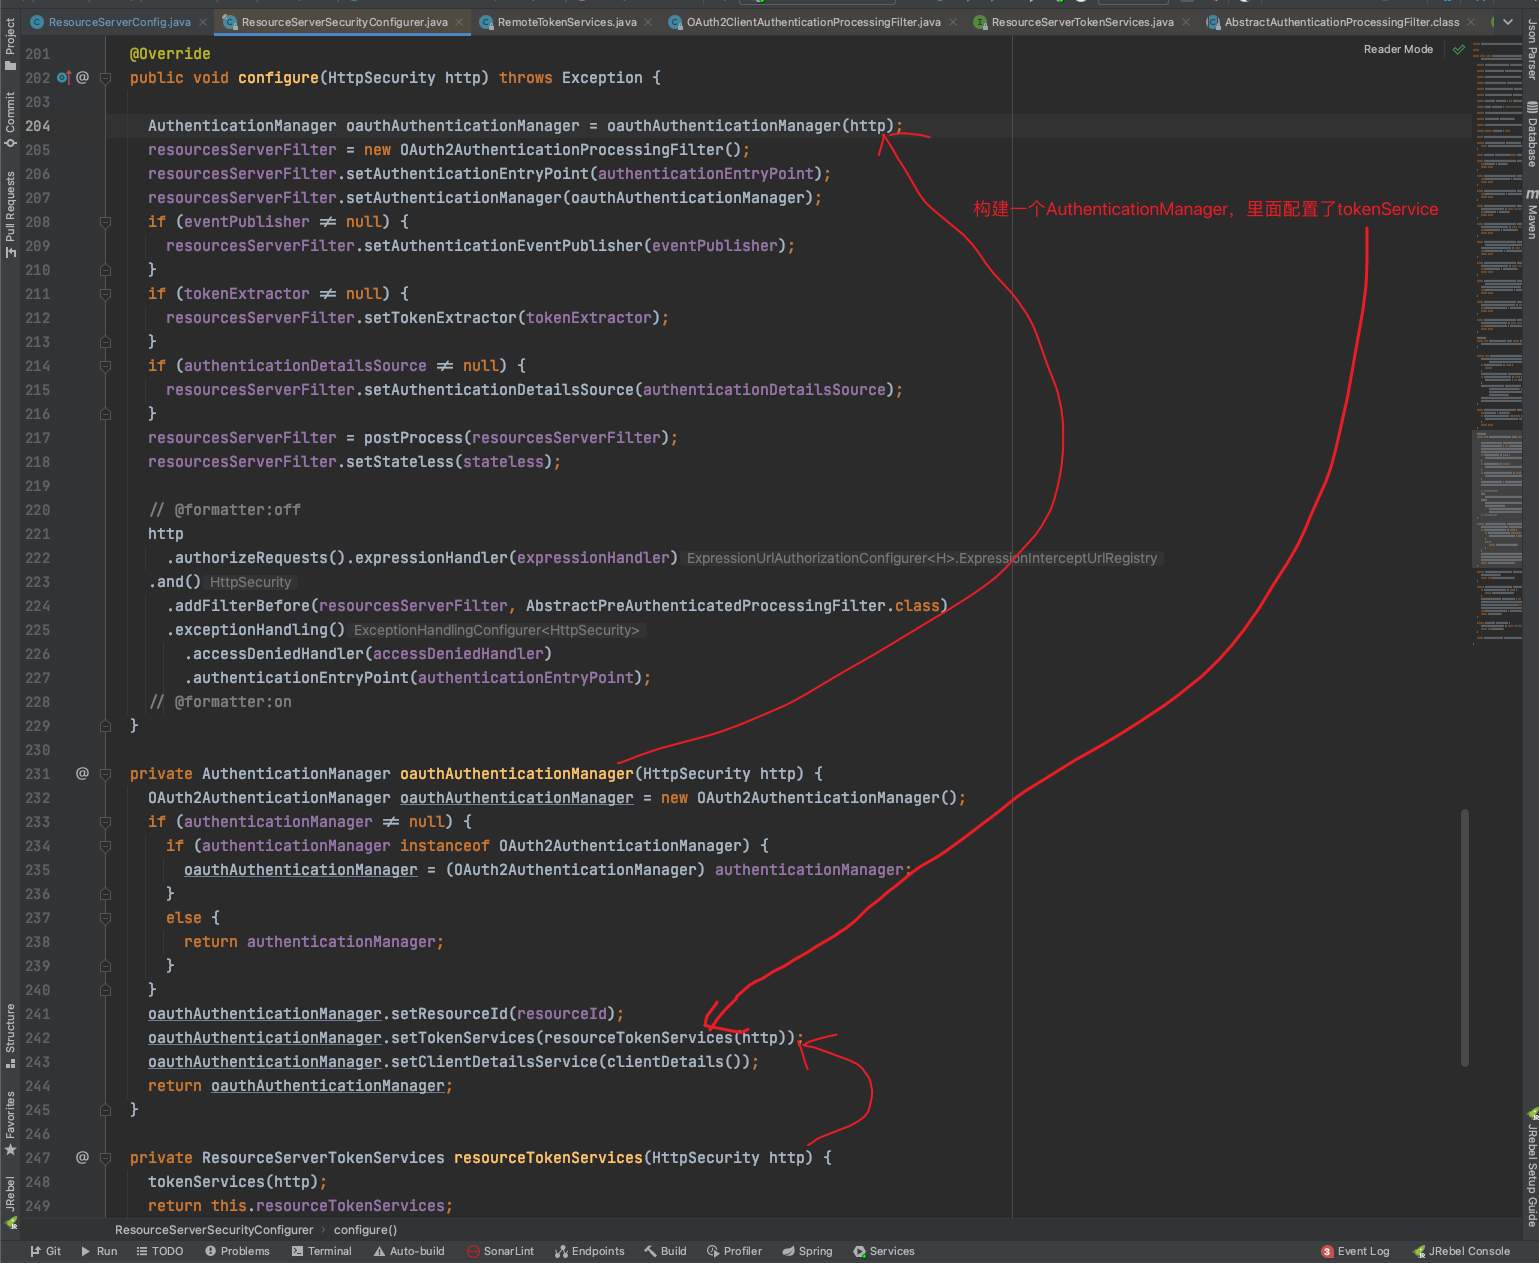The image size is (1539, 1263).
Task: Fold the resourceTokenServices method at line 247
Action: click(x=105, y=1158)
